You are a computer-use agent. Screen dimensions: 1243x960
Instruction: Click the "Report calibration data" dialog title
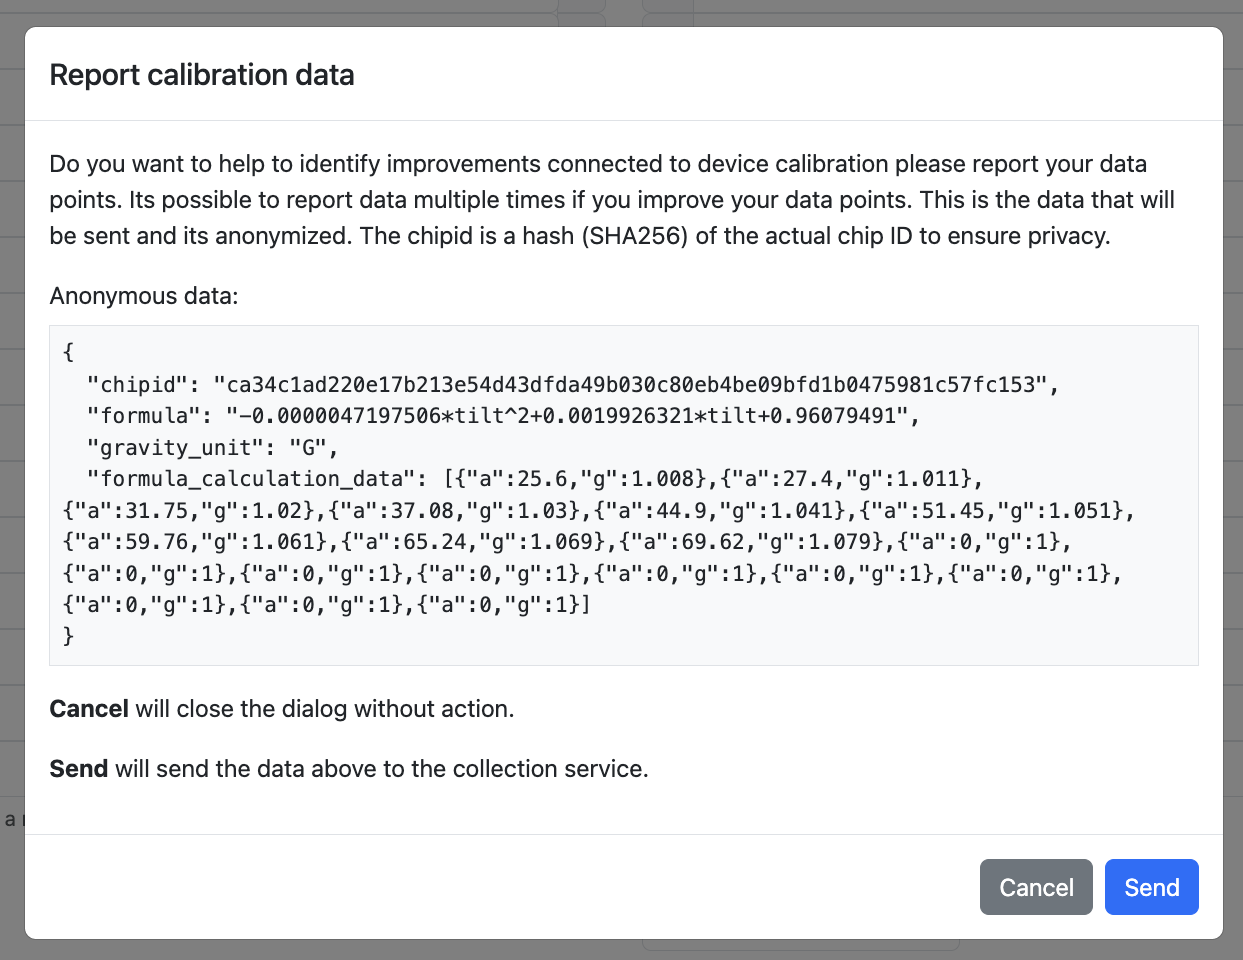click(202, 75)
